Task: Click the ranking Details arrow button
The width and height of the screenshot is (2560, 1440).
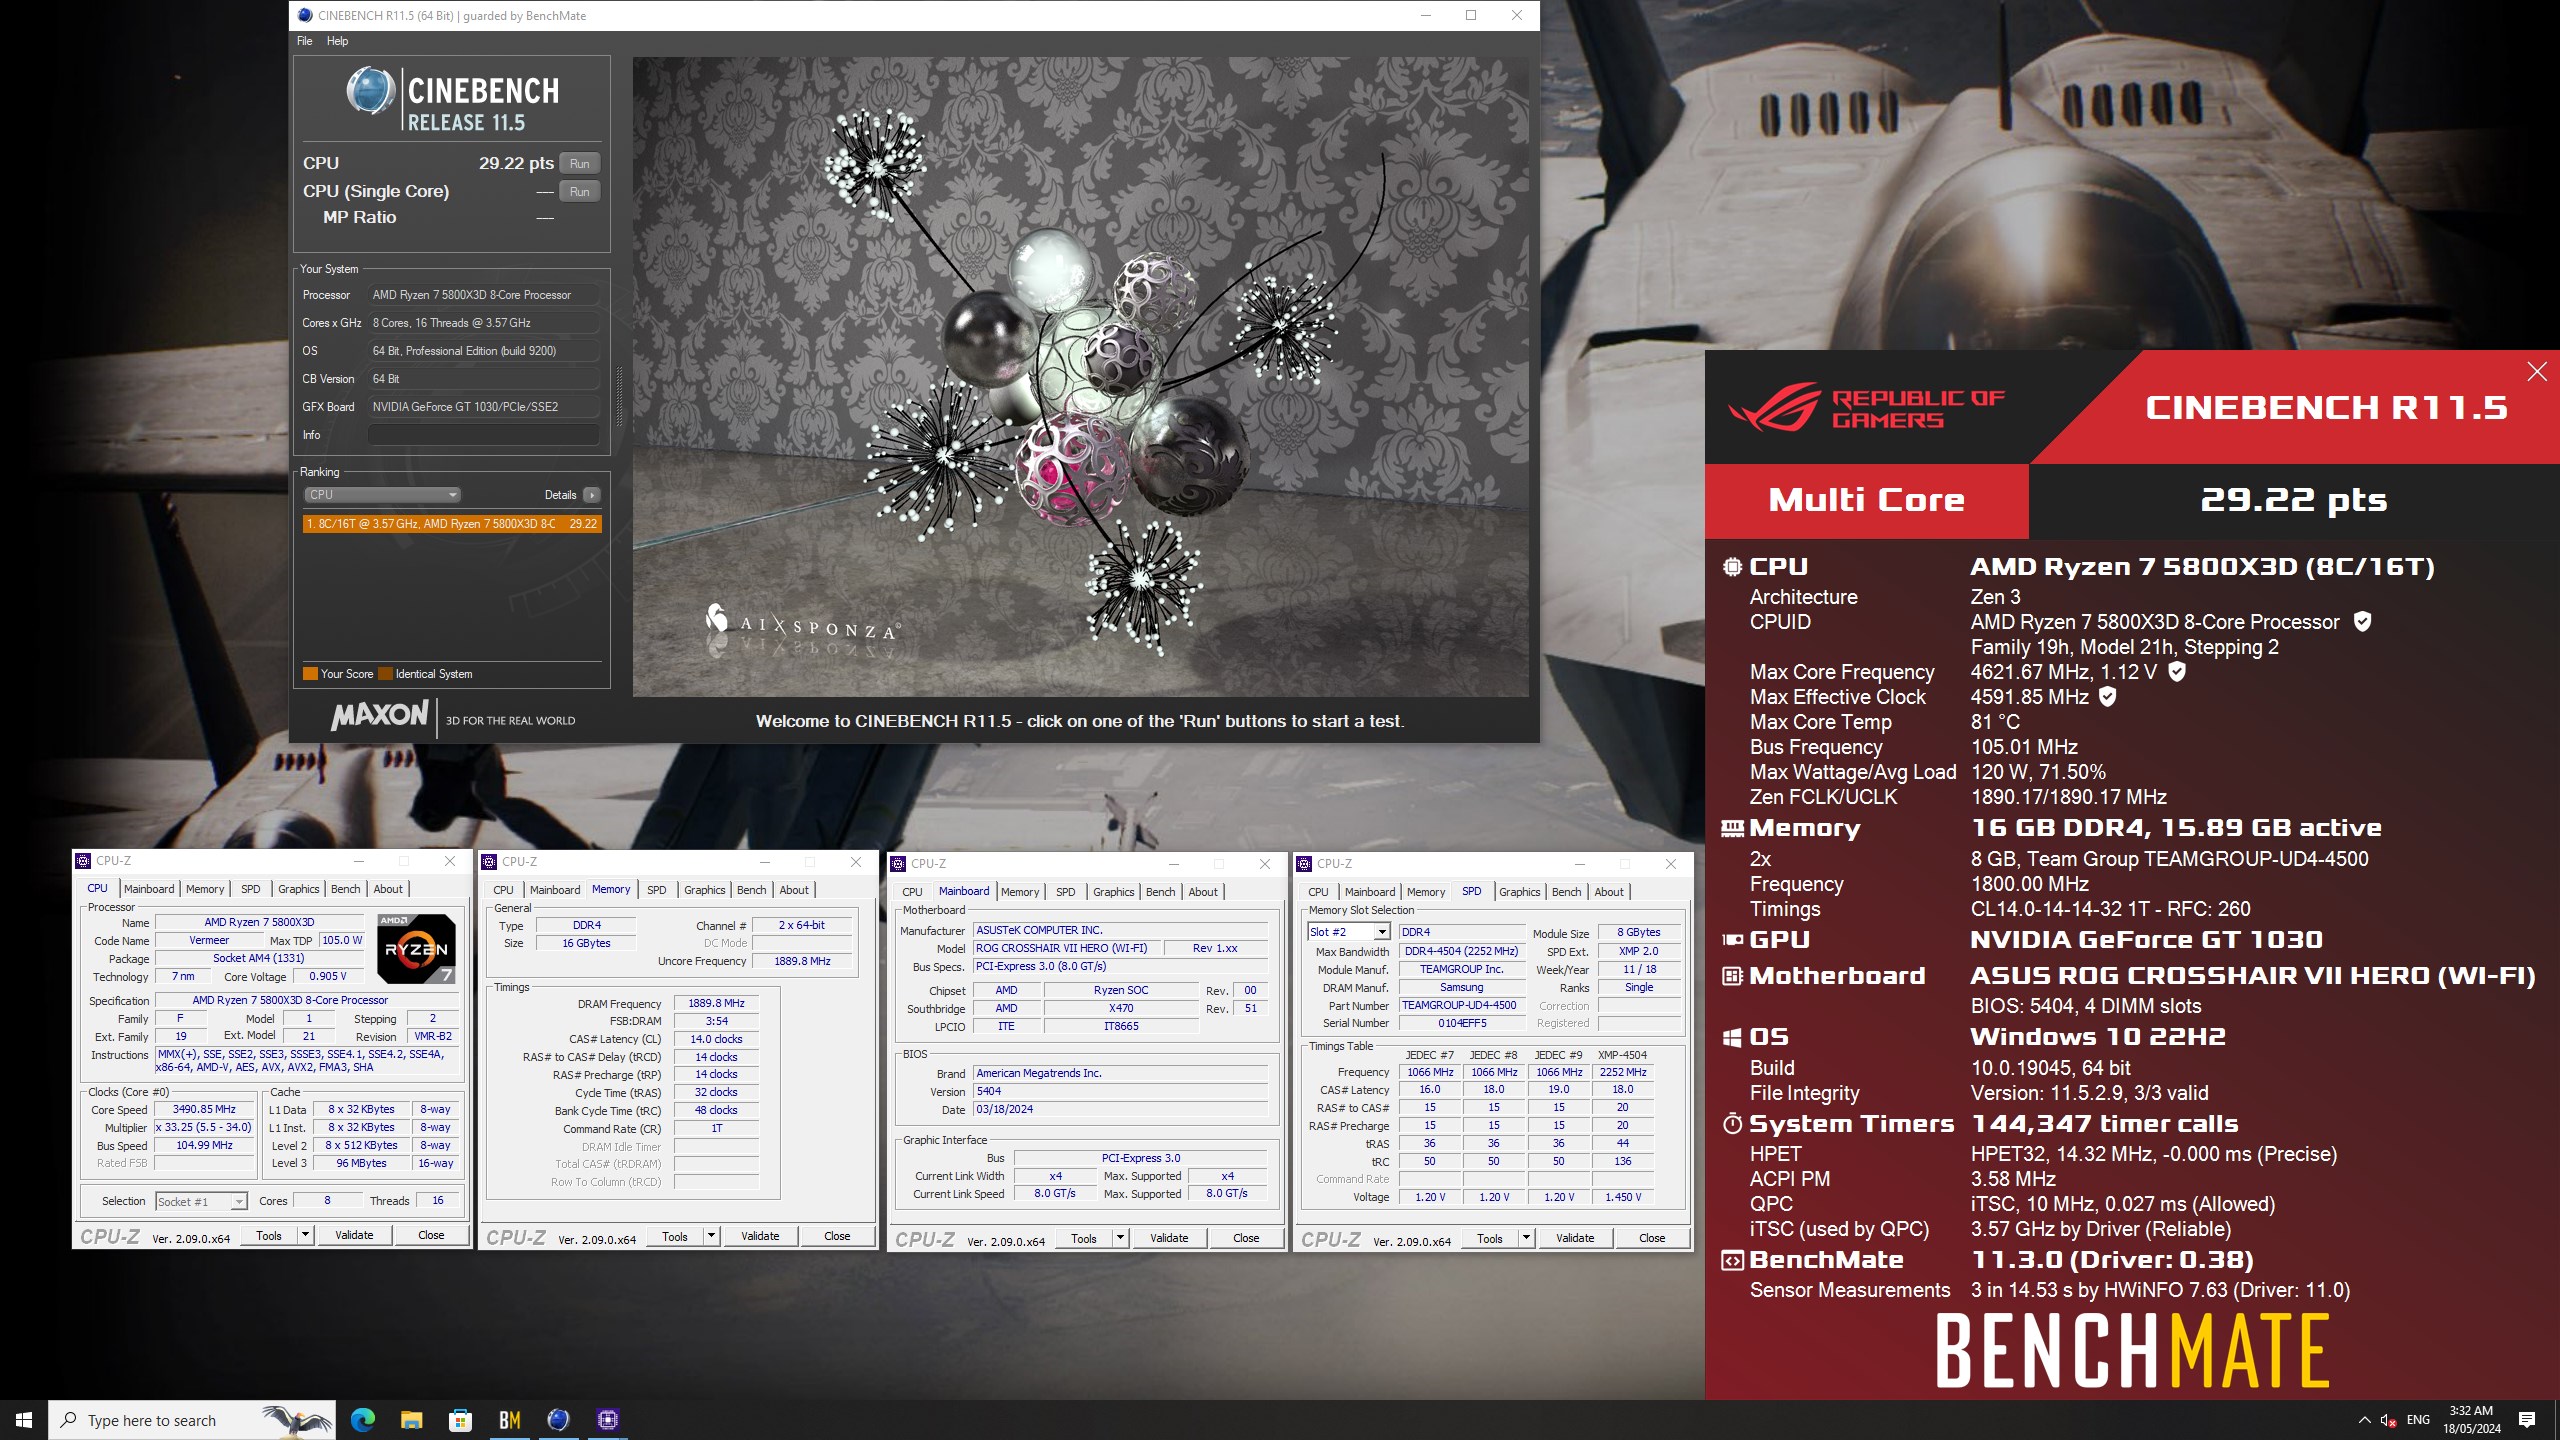Action: 592,495
